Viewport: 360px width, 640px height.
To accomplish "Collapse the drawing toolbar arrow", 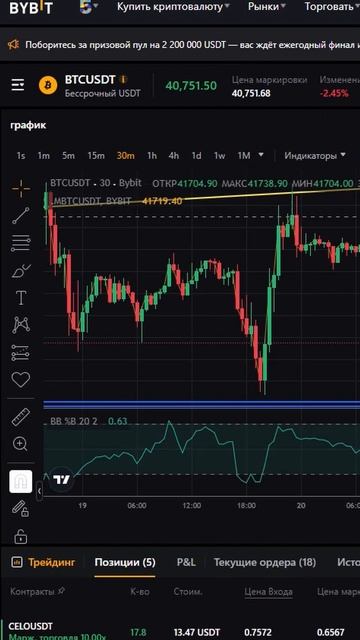I will 39,491.
